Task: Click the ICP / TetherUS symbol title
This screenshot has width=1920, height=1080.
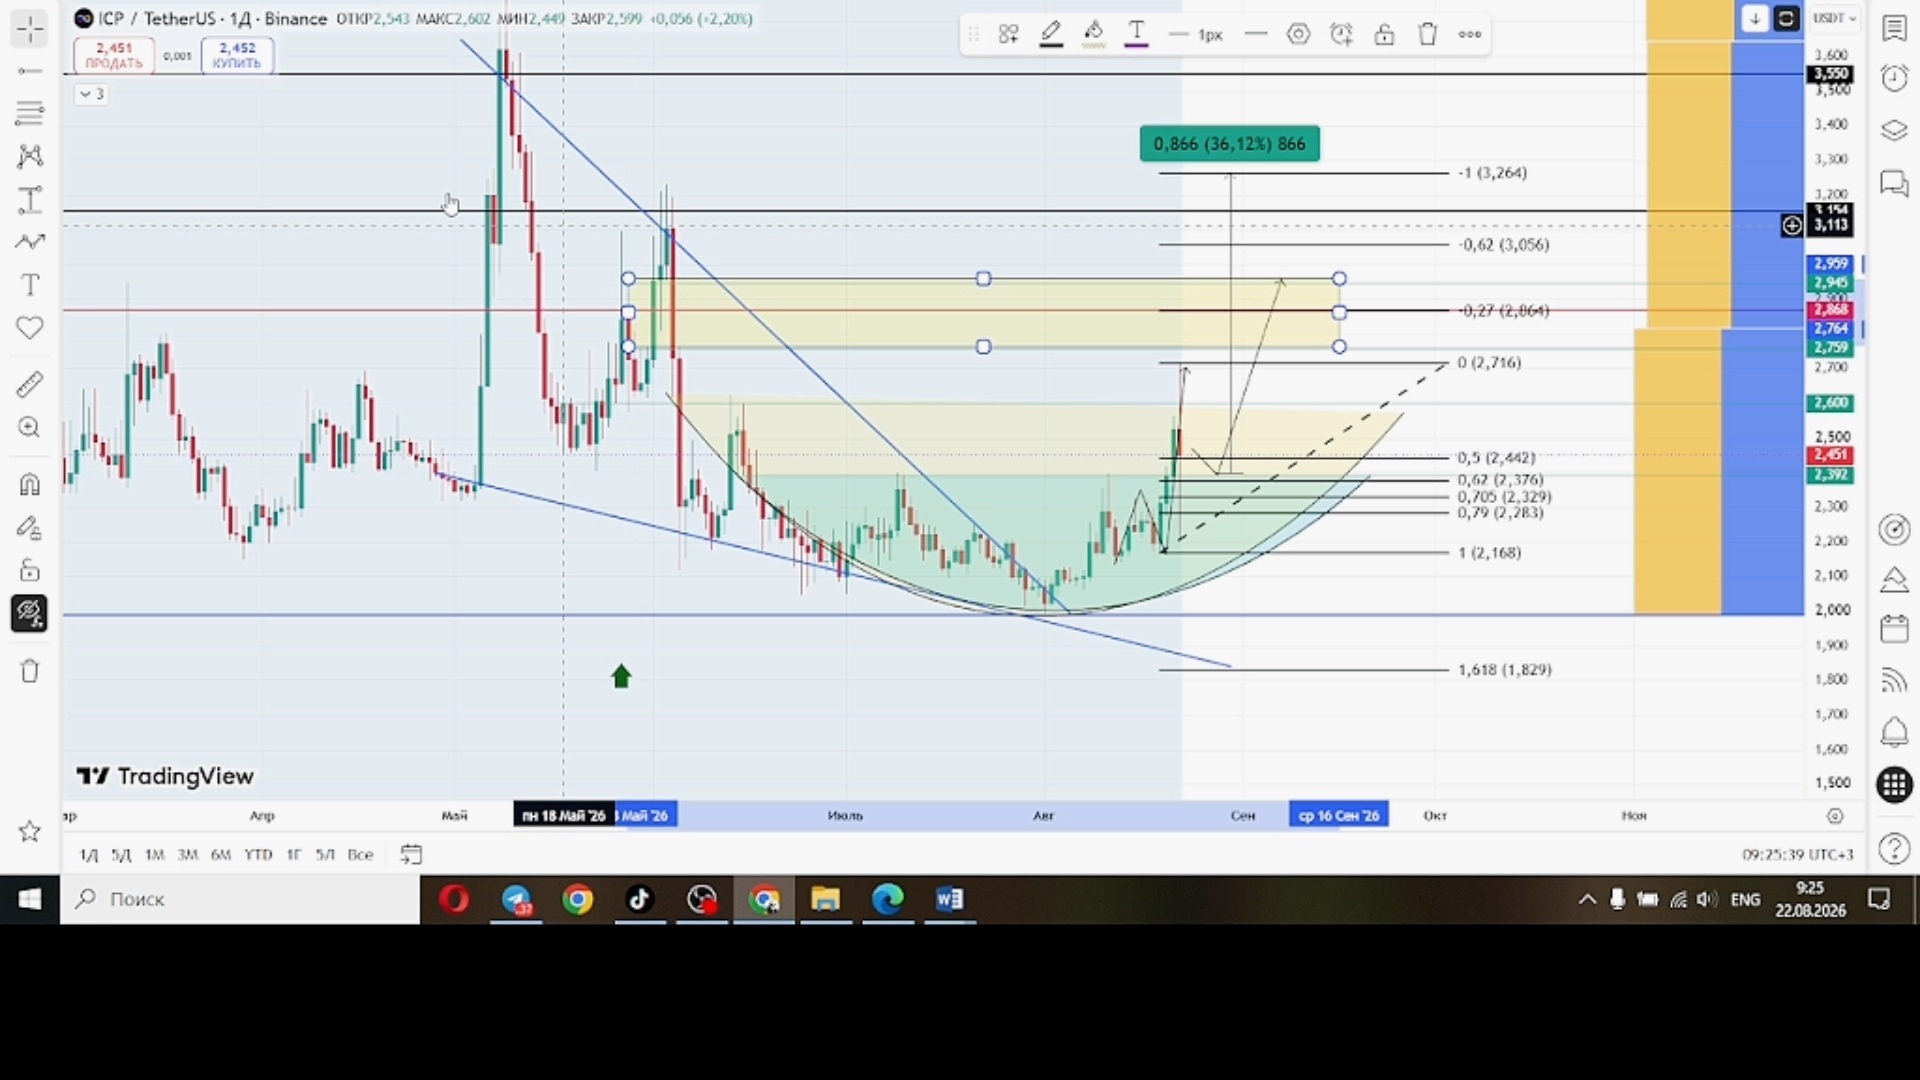Action: pyautogui.click(x=212, y=19)
